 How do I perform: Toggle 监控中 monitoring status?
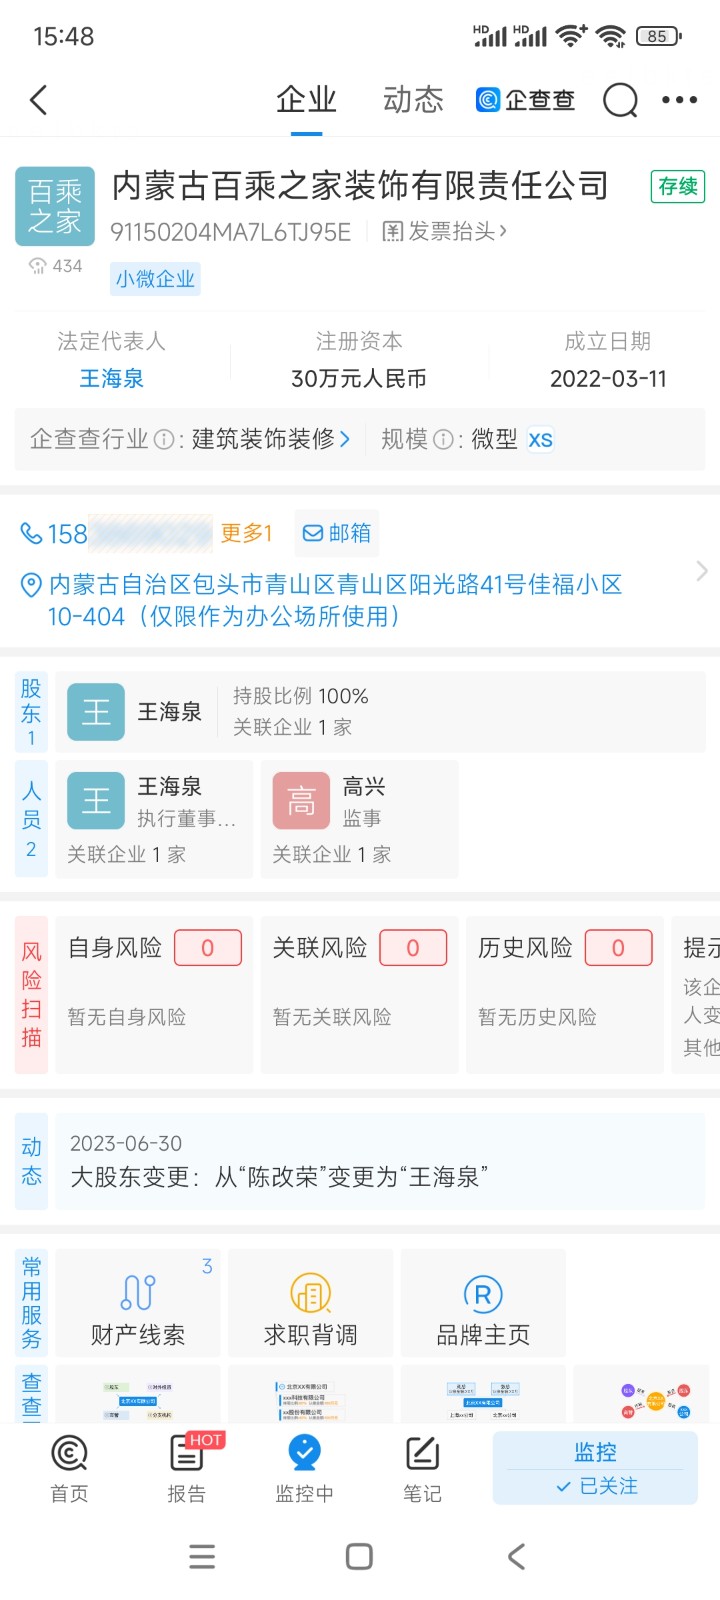304,1468
